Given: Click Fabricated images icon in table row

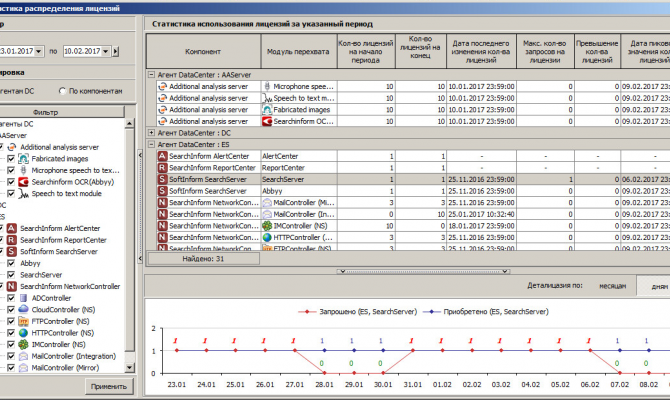Looking at the screenshot, I should (267, 110).
